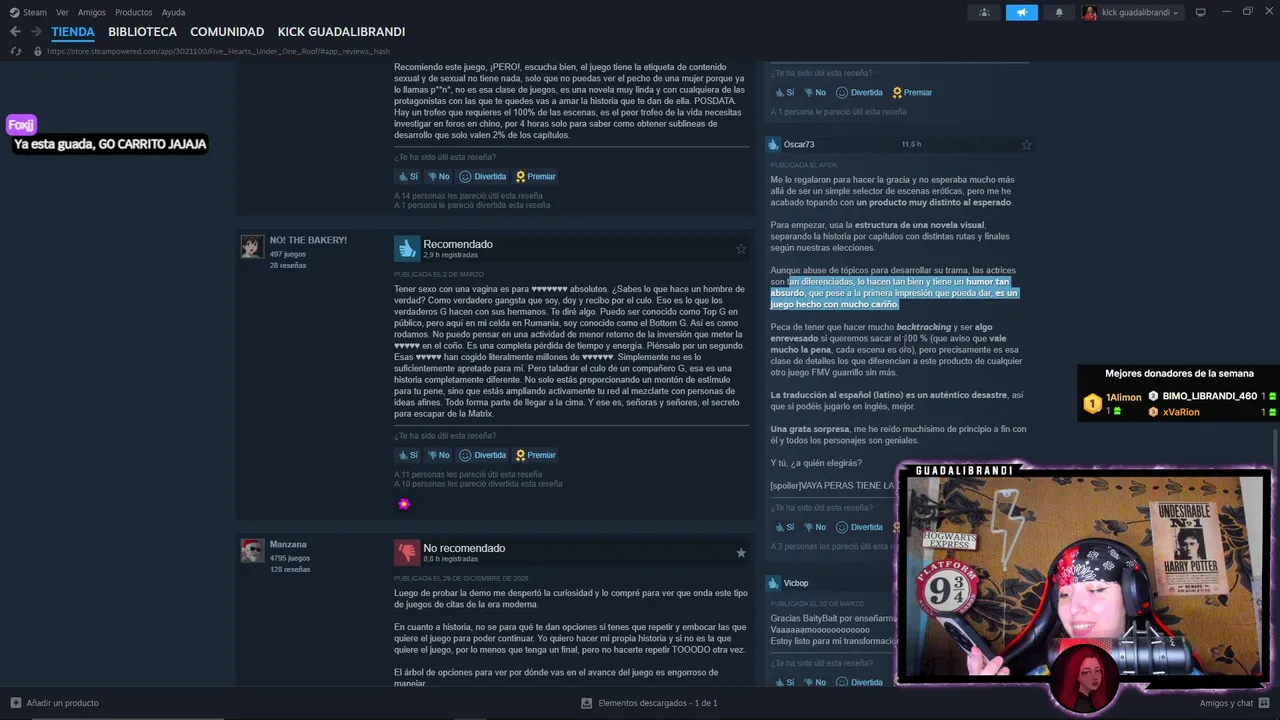Image resolution: width=1280 pixels, height=720 pixels.
Task: Open Manzana's avatar
Action: pos(252,551)
